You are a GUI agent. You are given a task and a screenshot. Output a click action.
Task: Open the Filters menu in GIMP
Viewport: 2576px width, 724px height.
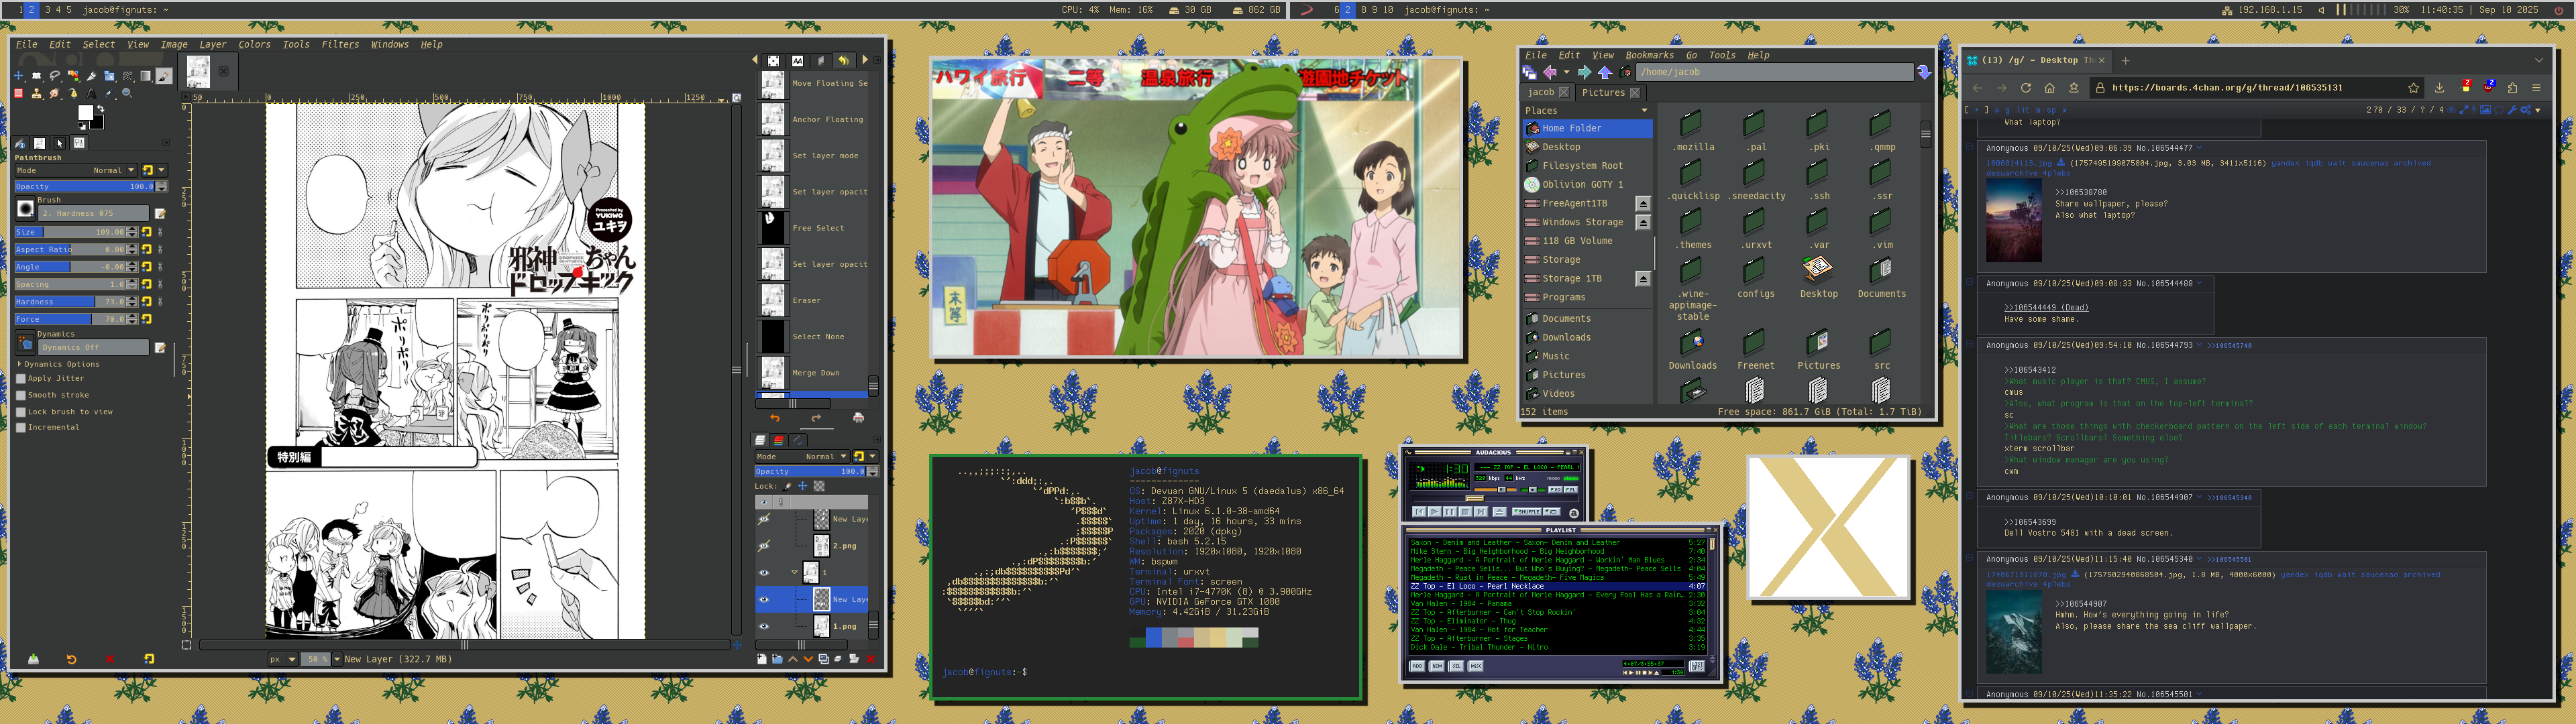pyautogui.click(x=339, y=44)
